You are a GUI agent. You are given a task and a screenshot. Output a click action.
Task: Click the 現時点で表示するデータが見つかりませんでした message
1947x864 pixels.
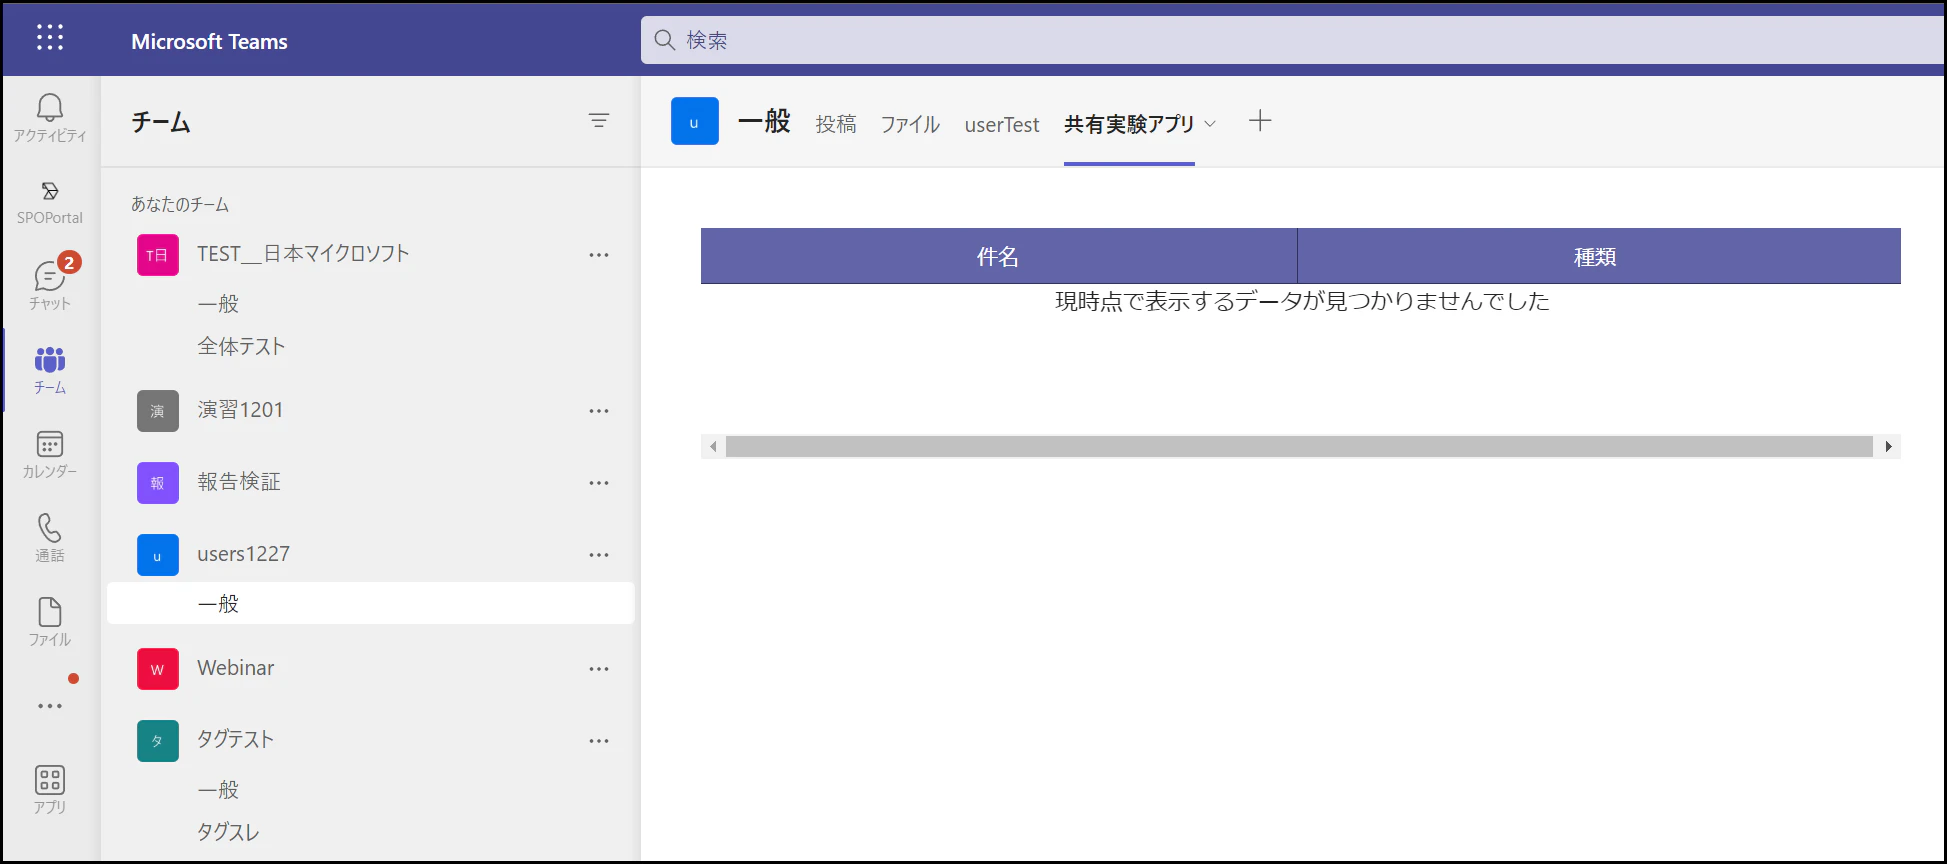(1302, 301)
